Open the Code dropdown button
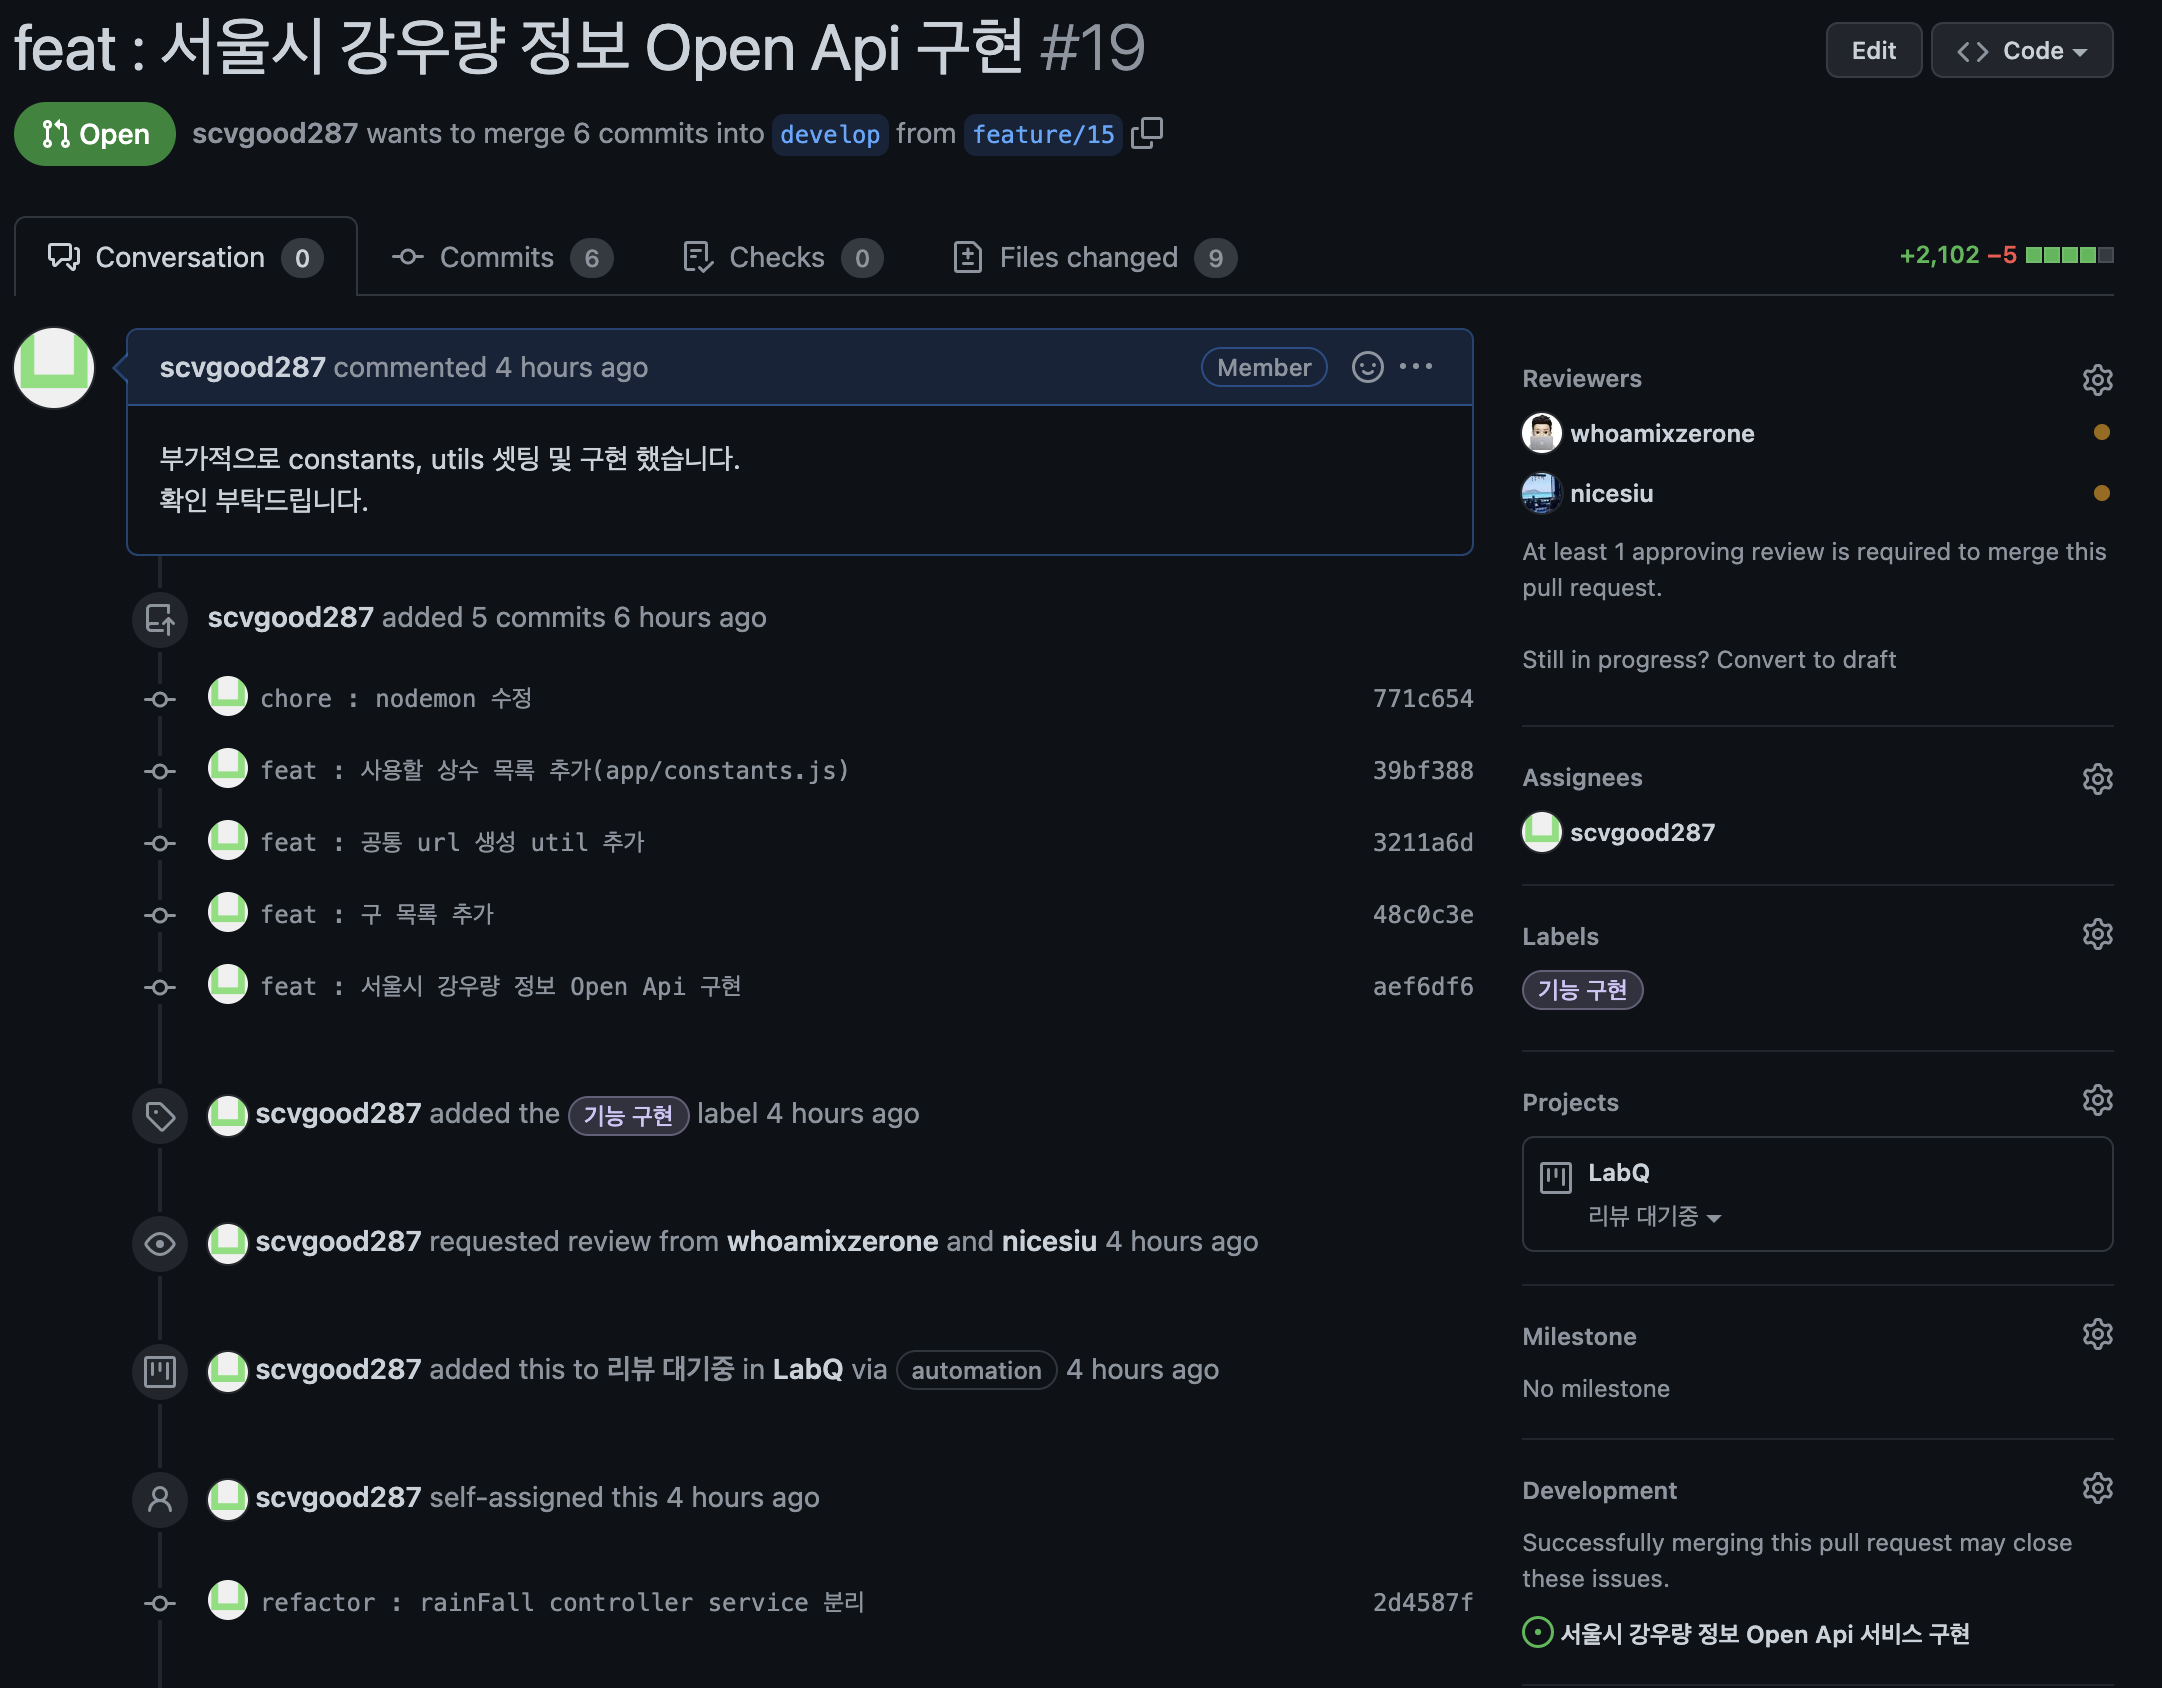This screenshot has height=1688, width=2162. pyautogui.click(x=2021, y=50)
